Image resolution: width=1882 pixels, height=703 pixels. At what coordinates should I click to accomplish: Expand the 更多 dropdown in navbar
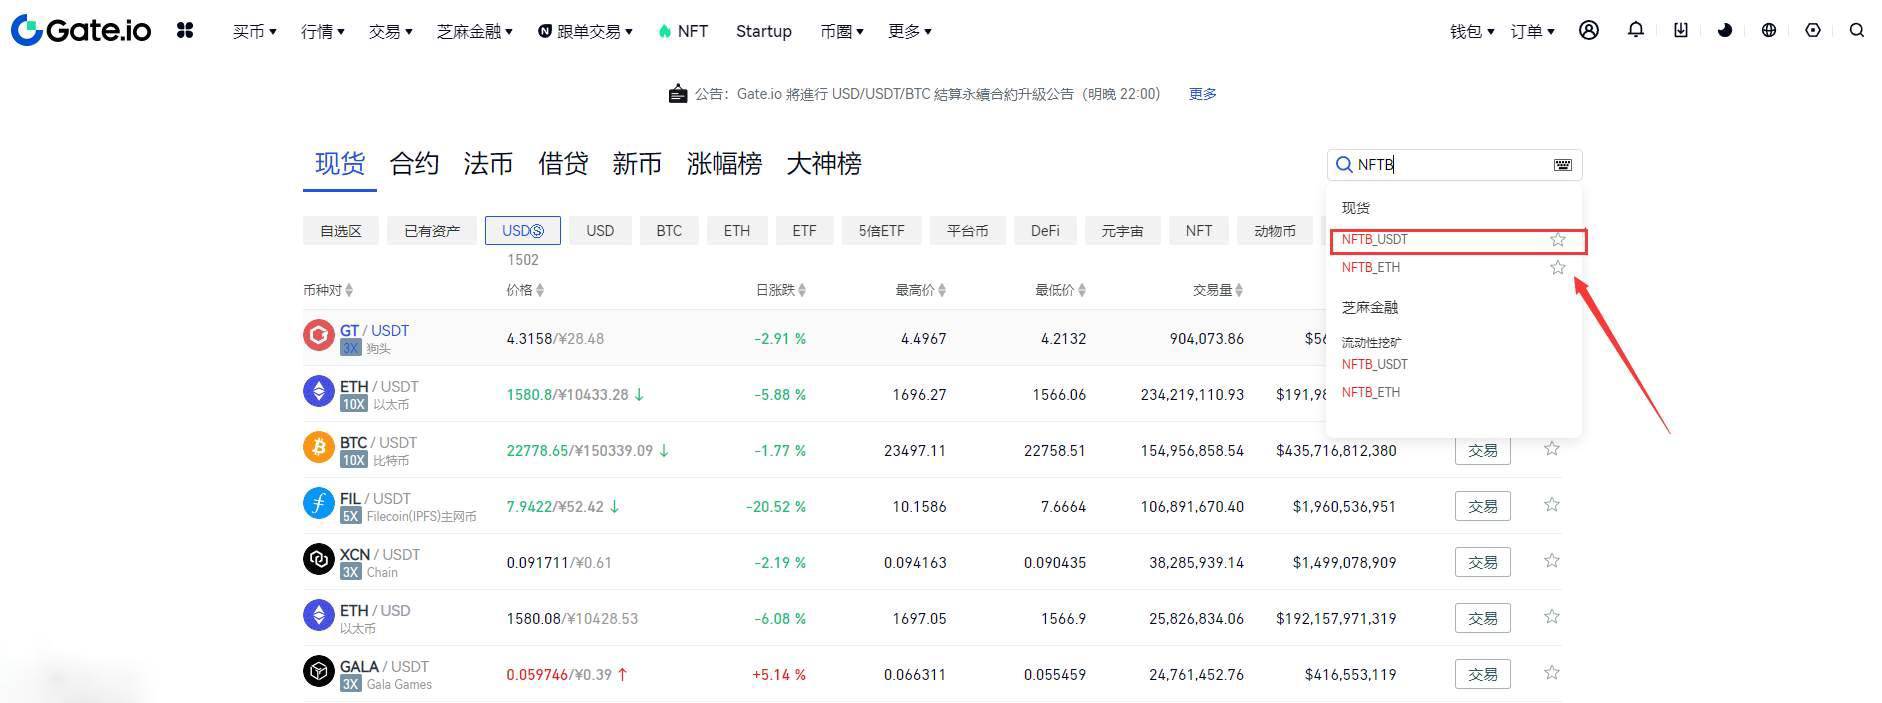click(x=909, y=31)
